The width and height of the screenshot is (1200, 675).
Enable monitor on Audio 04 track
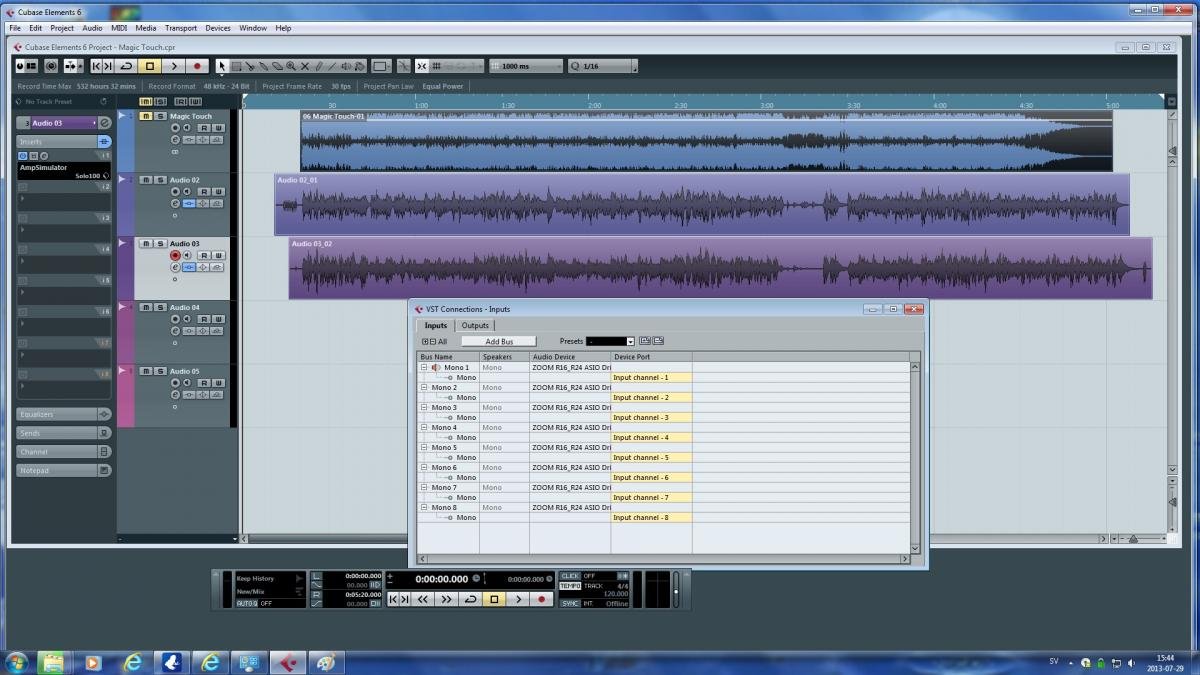point(187,320)
